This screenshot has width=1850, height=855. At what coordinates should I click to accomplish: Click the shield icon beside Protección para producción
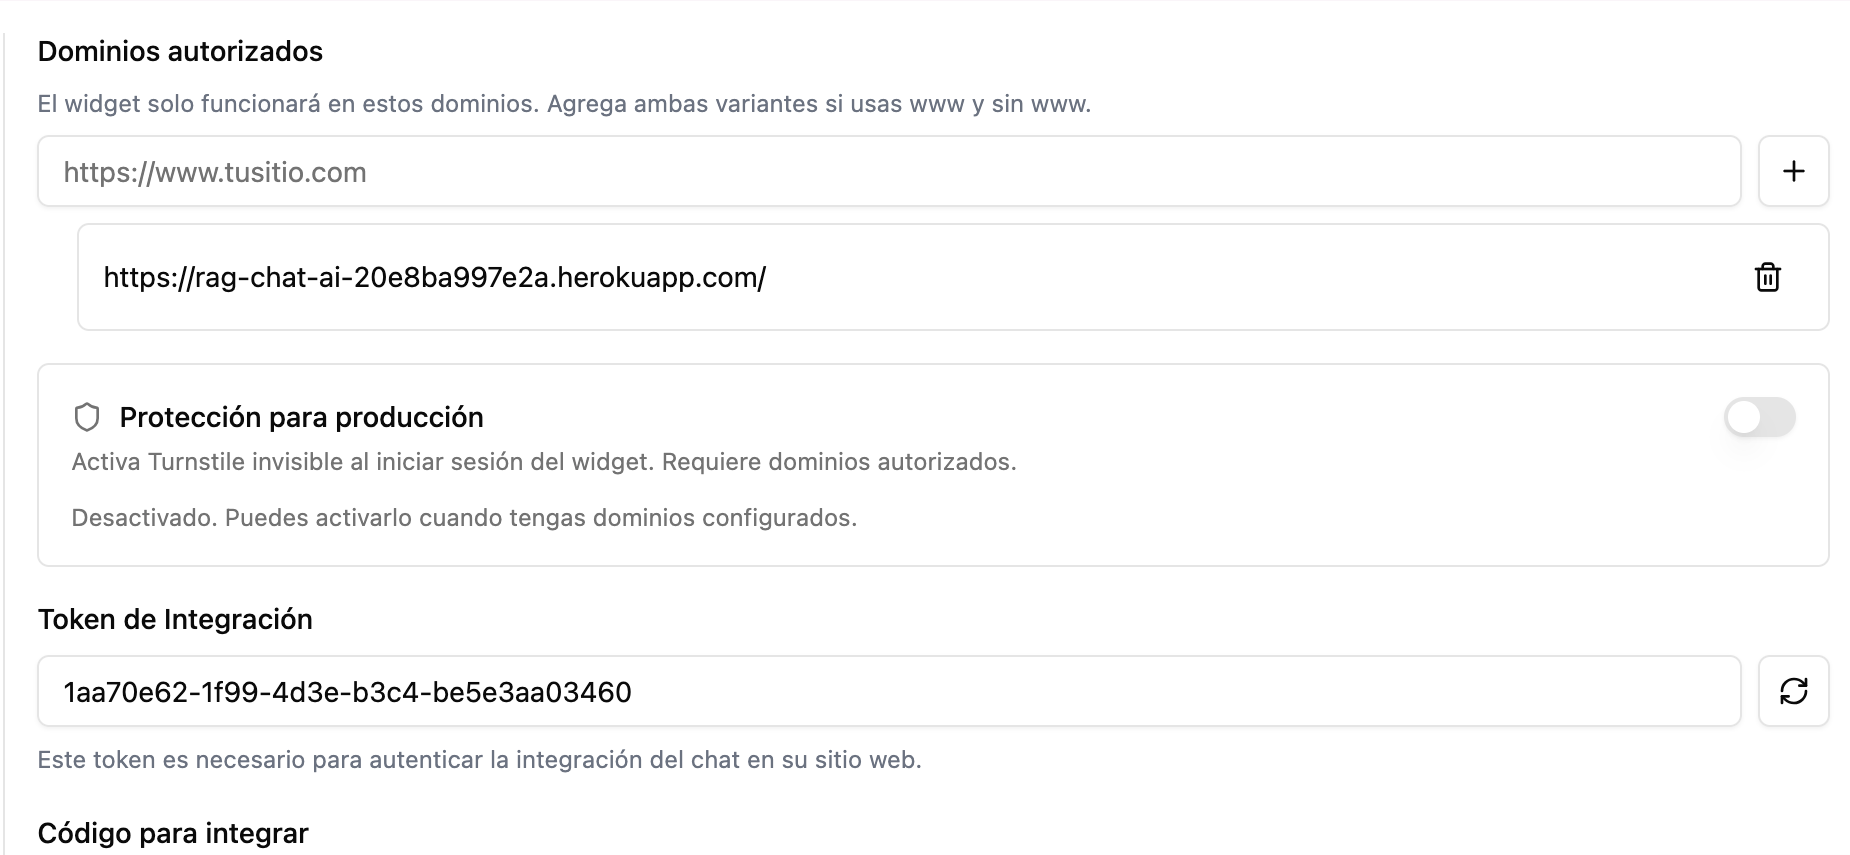[x=87, y=417]
